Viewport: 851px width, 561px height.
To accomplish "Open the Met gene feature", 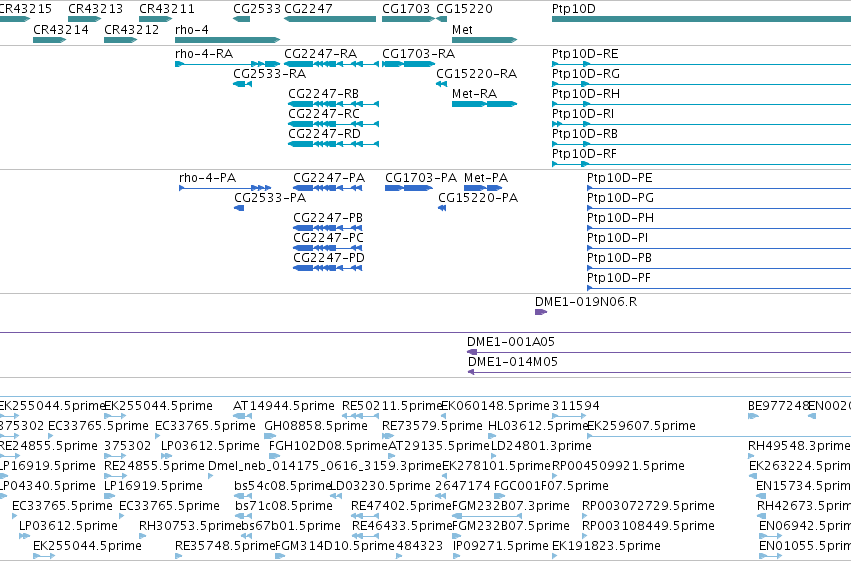I will (484, 40).
